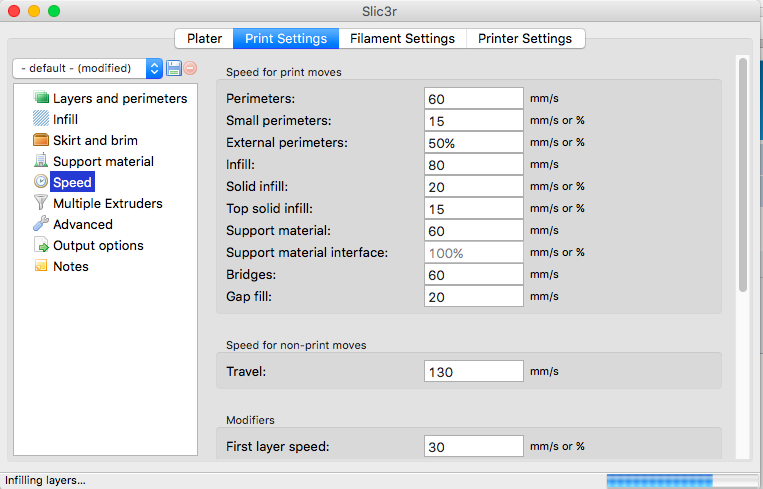The width and height of the screenshot is (763, 489).
Task: Click the Output options icon
Action: point(41,245)
